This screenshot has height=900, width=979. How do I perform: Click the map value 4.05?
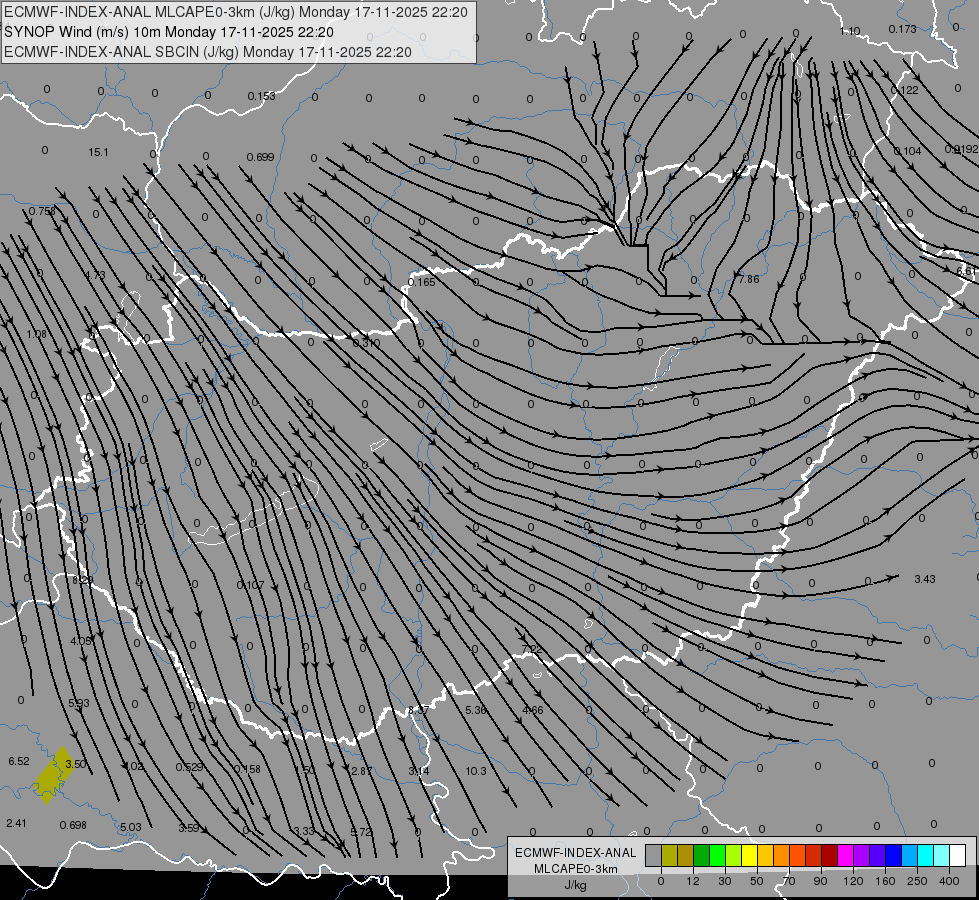[x=81, y=641]
